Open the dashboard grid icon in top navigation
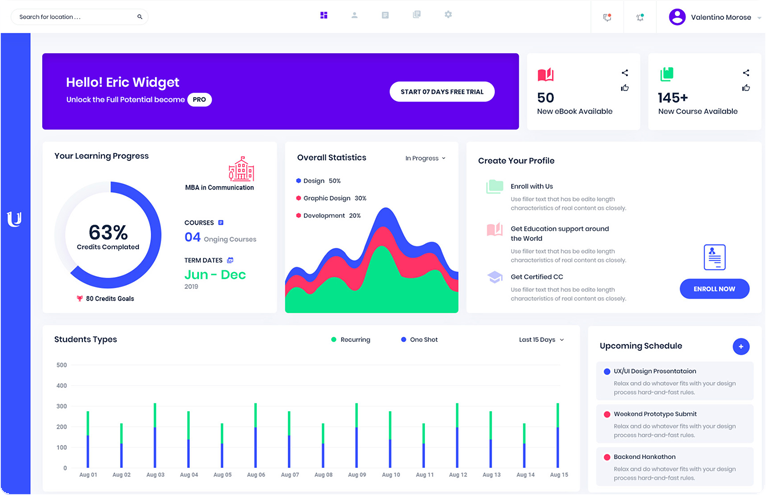The height and width of the screenshot is (495, 766). click(323, 15)
